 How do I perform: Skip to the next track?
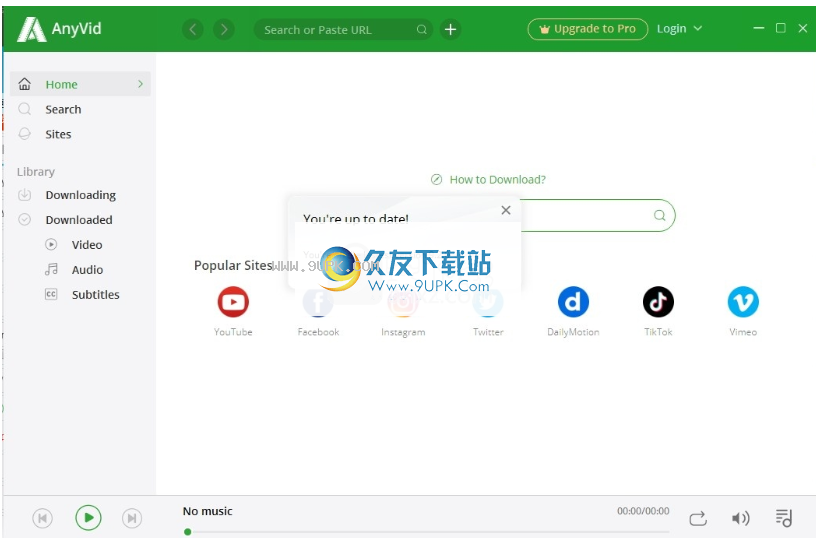tap(132, 518)
